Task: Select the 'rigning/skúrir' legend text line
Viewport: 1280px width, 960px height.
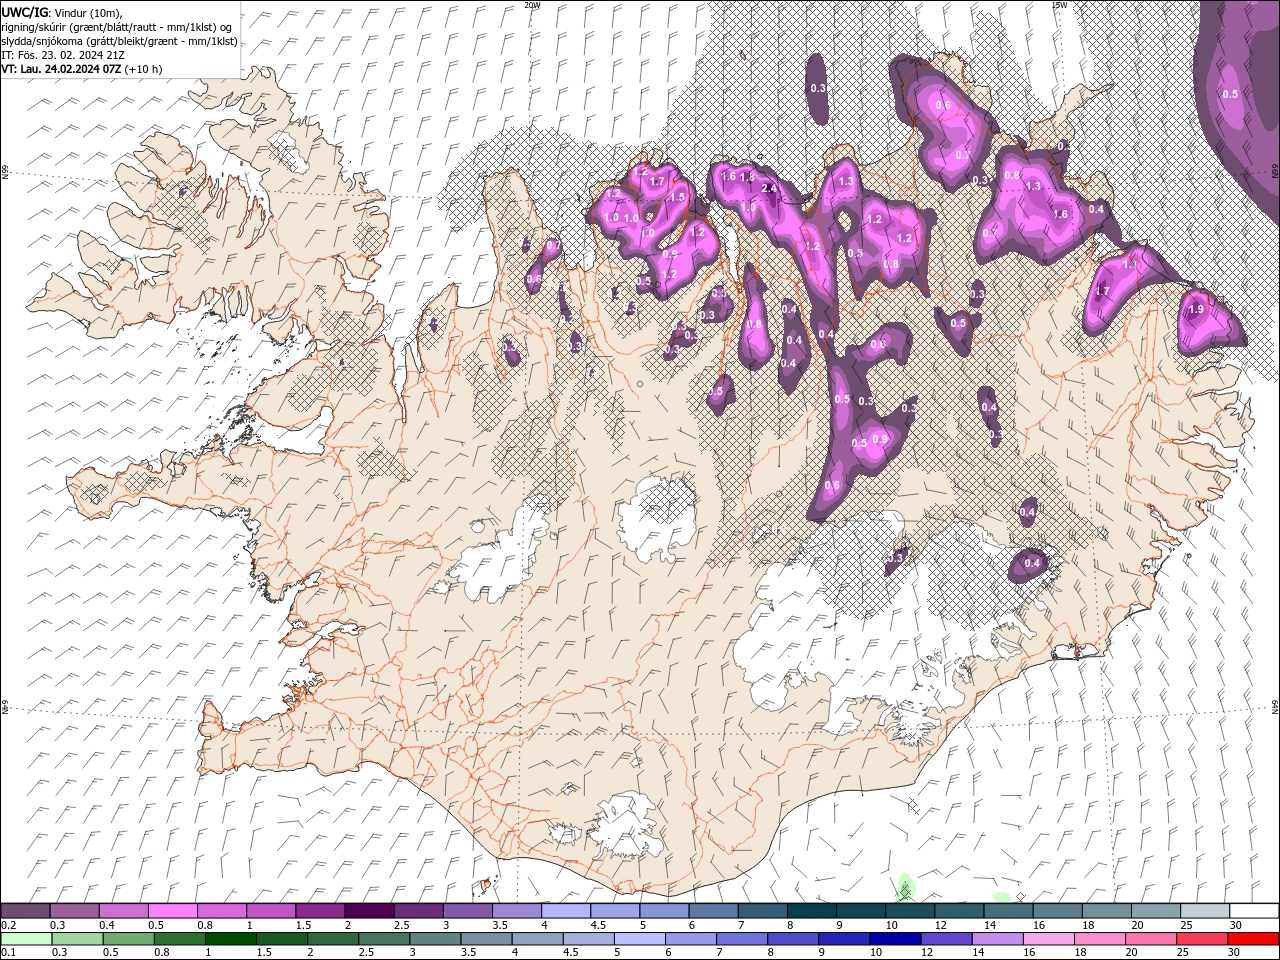Action: pos(117,26)
